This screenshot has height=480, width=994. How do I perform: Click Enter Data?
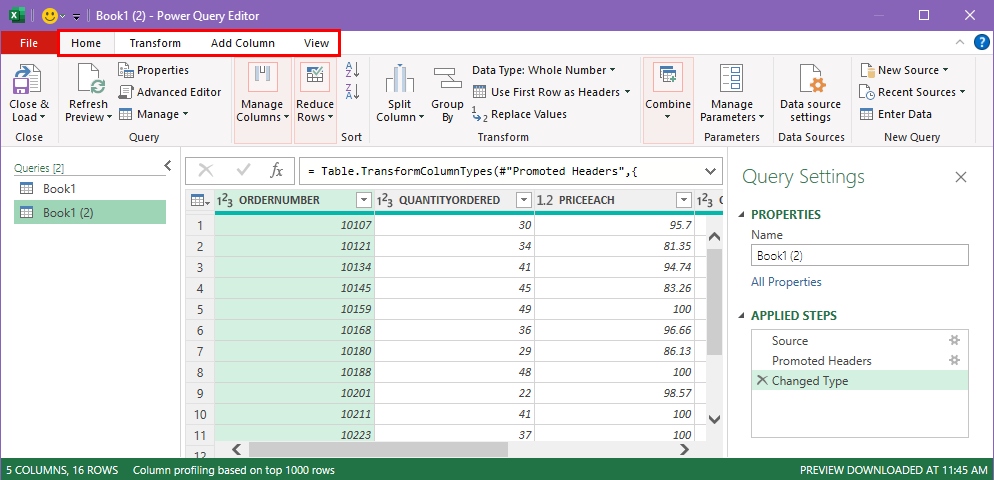point(896,114)
